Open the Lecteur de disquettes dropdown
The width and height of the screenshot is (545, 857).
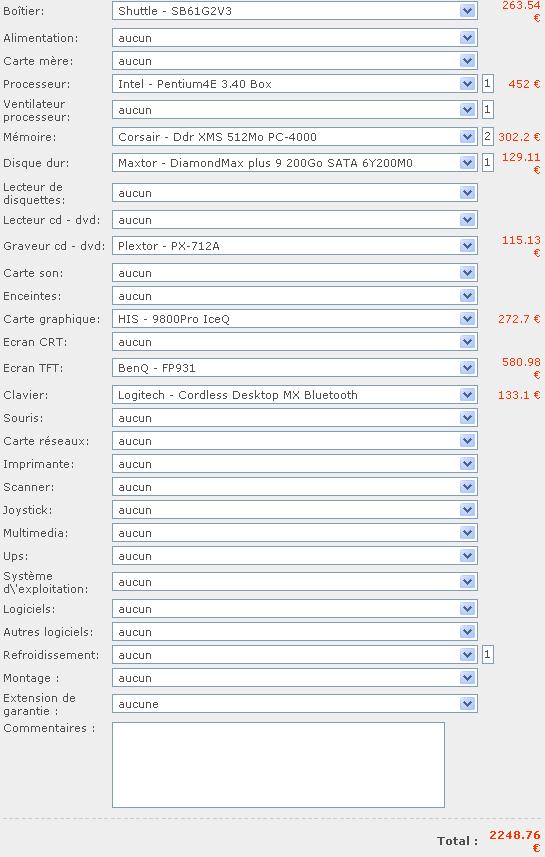pyautogui.click(x=295, y=193)
